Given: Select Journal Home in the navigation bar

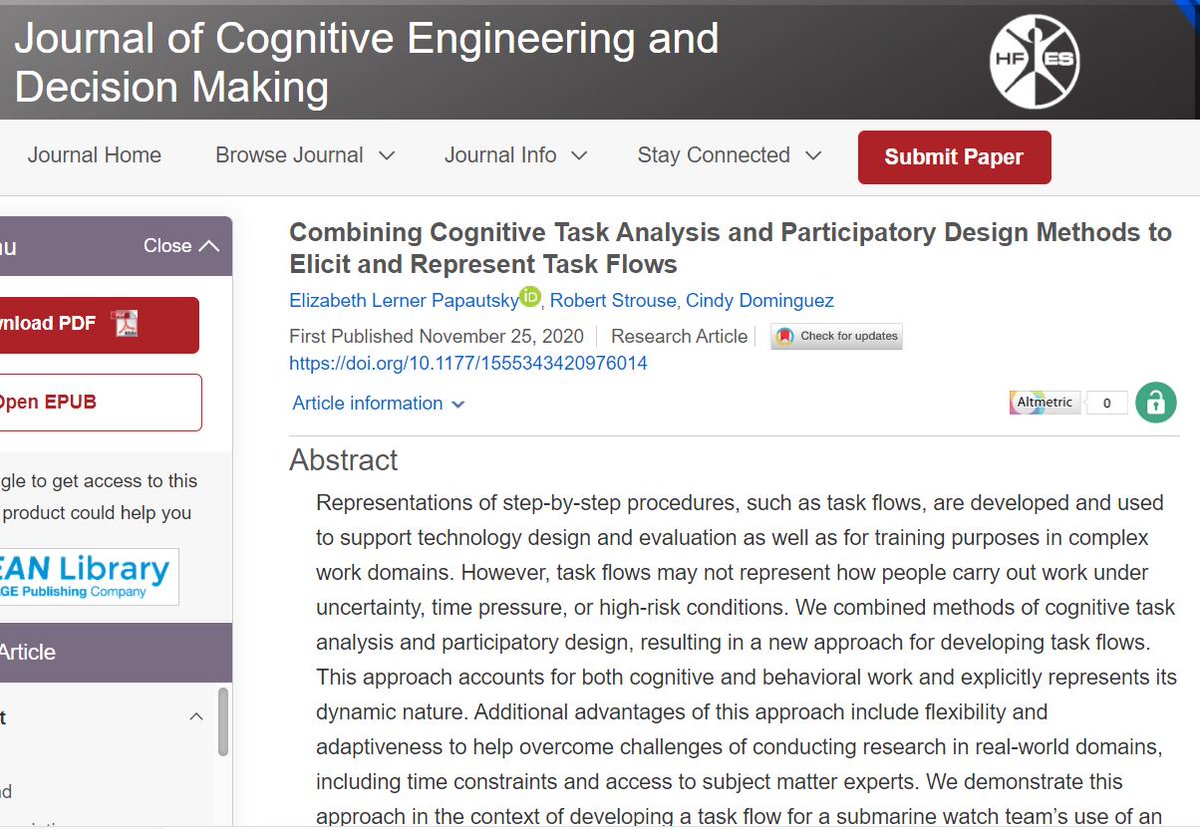Looking at the screenshot, I should tap(94, 155).
